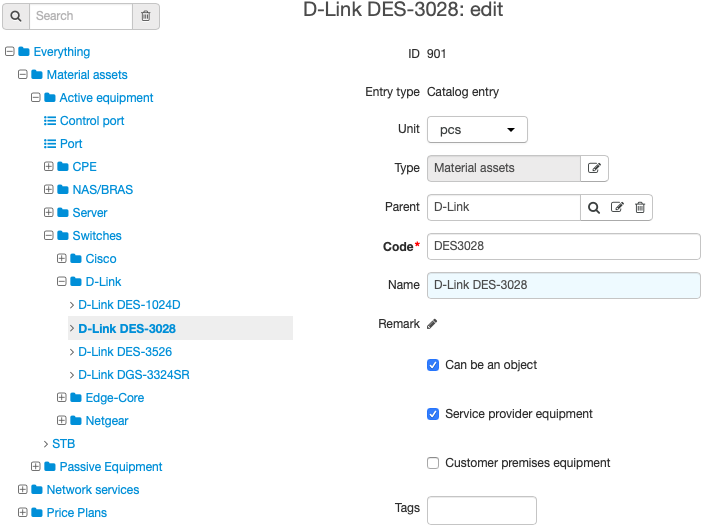702x527 pixels.
Task: Expand the Price Plans tree node
Action: (22, 512)
